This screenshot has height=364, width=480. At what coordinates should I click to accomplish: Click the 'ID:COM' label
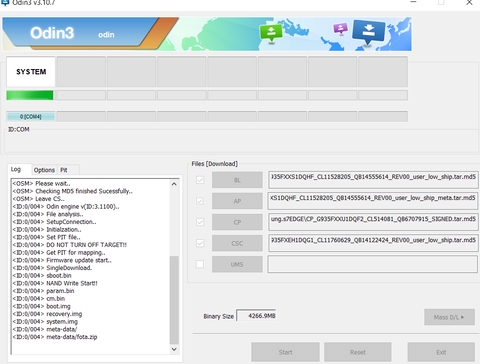tap(19, 129)
